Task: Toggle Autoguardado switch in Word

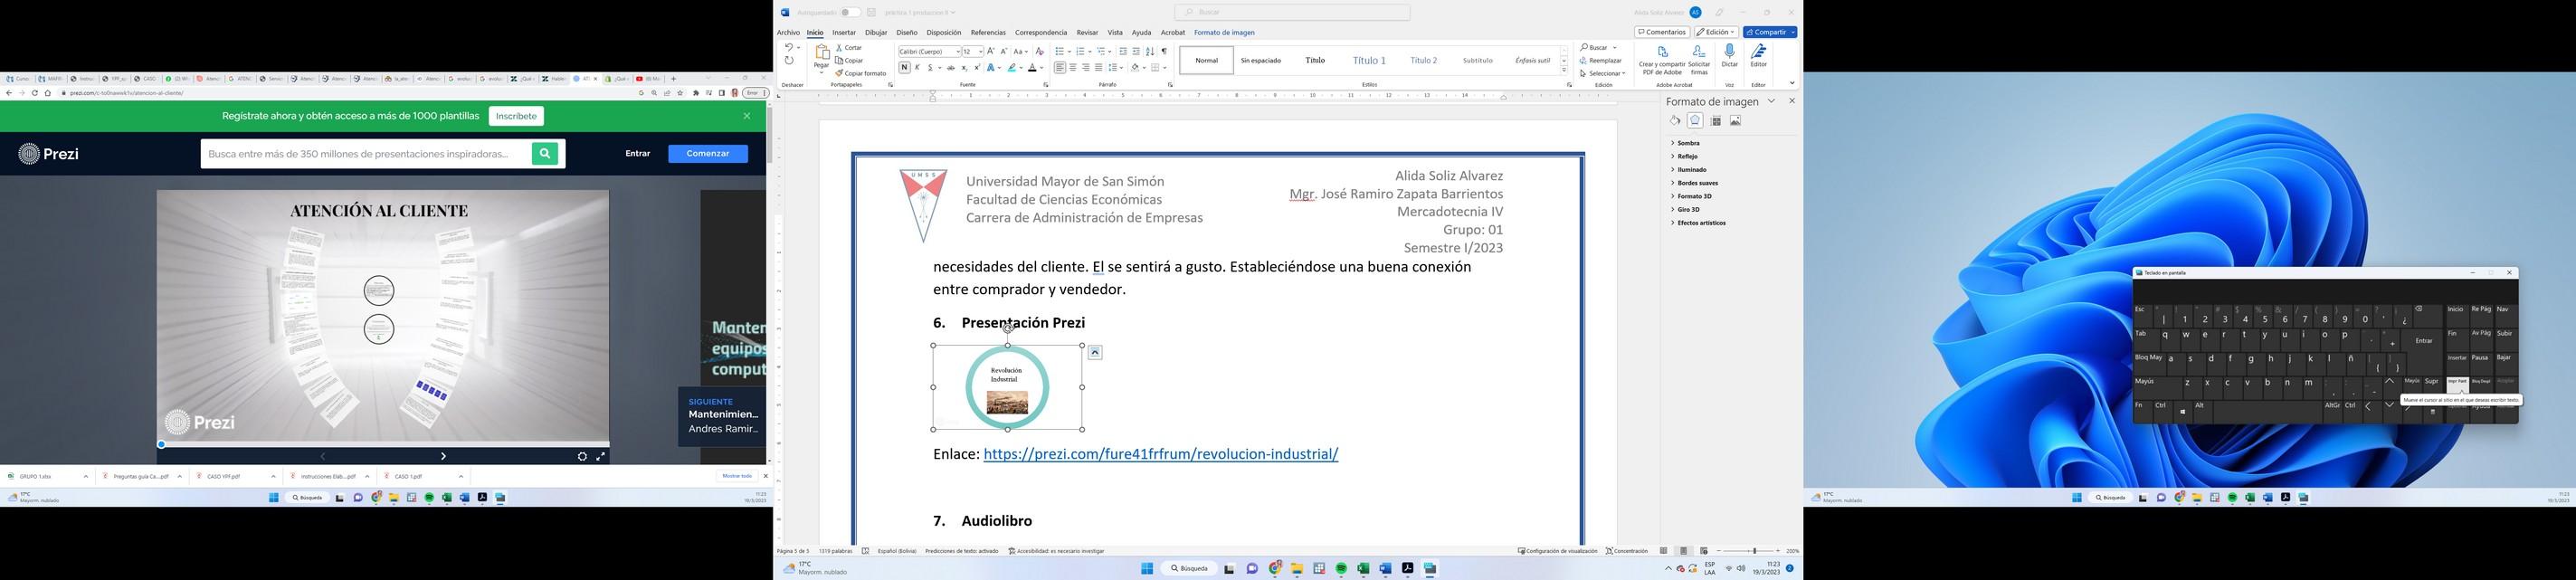Action: pos(851,13)
